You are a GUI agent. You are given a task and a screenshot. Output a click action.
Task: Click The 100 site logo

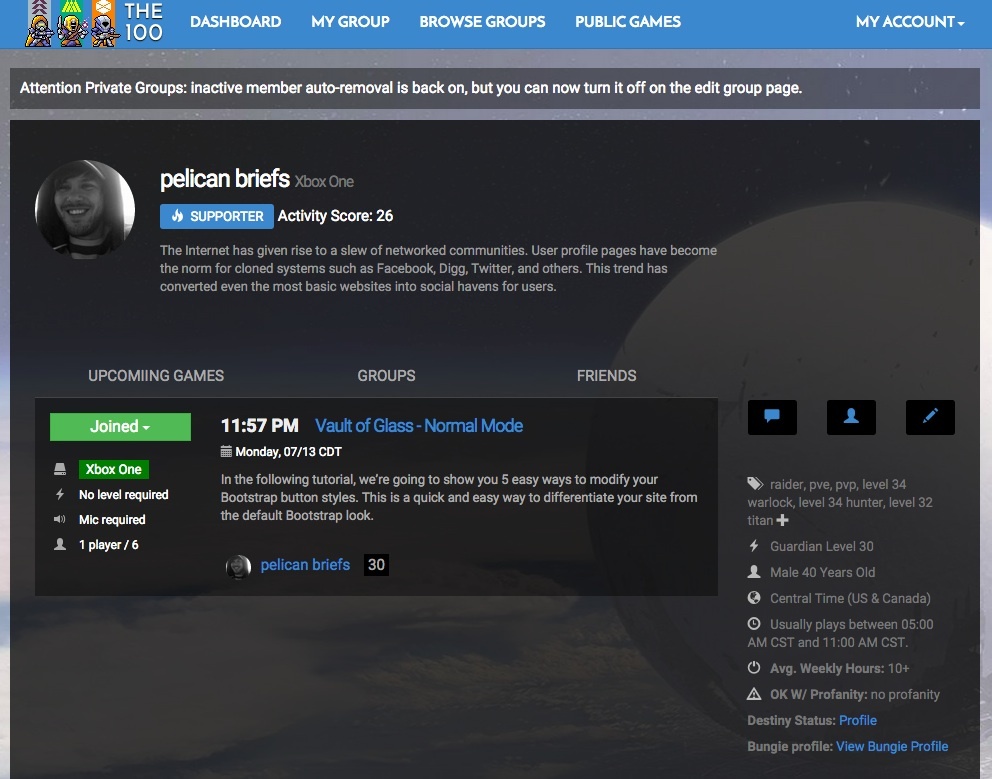point(96,23)
